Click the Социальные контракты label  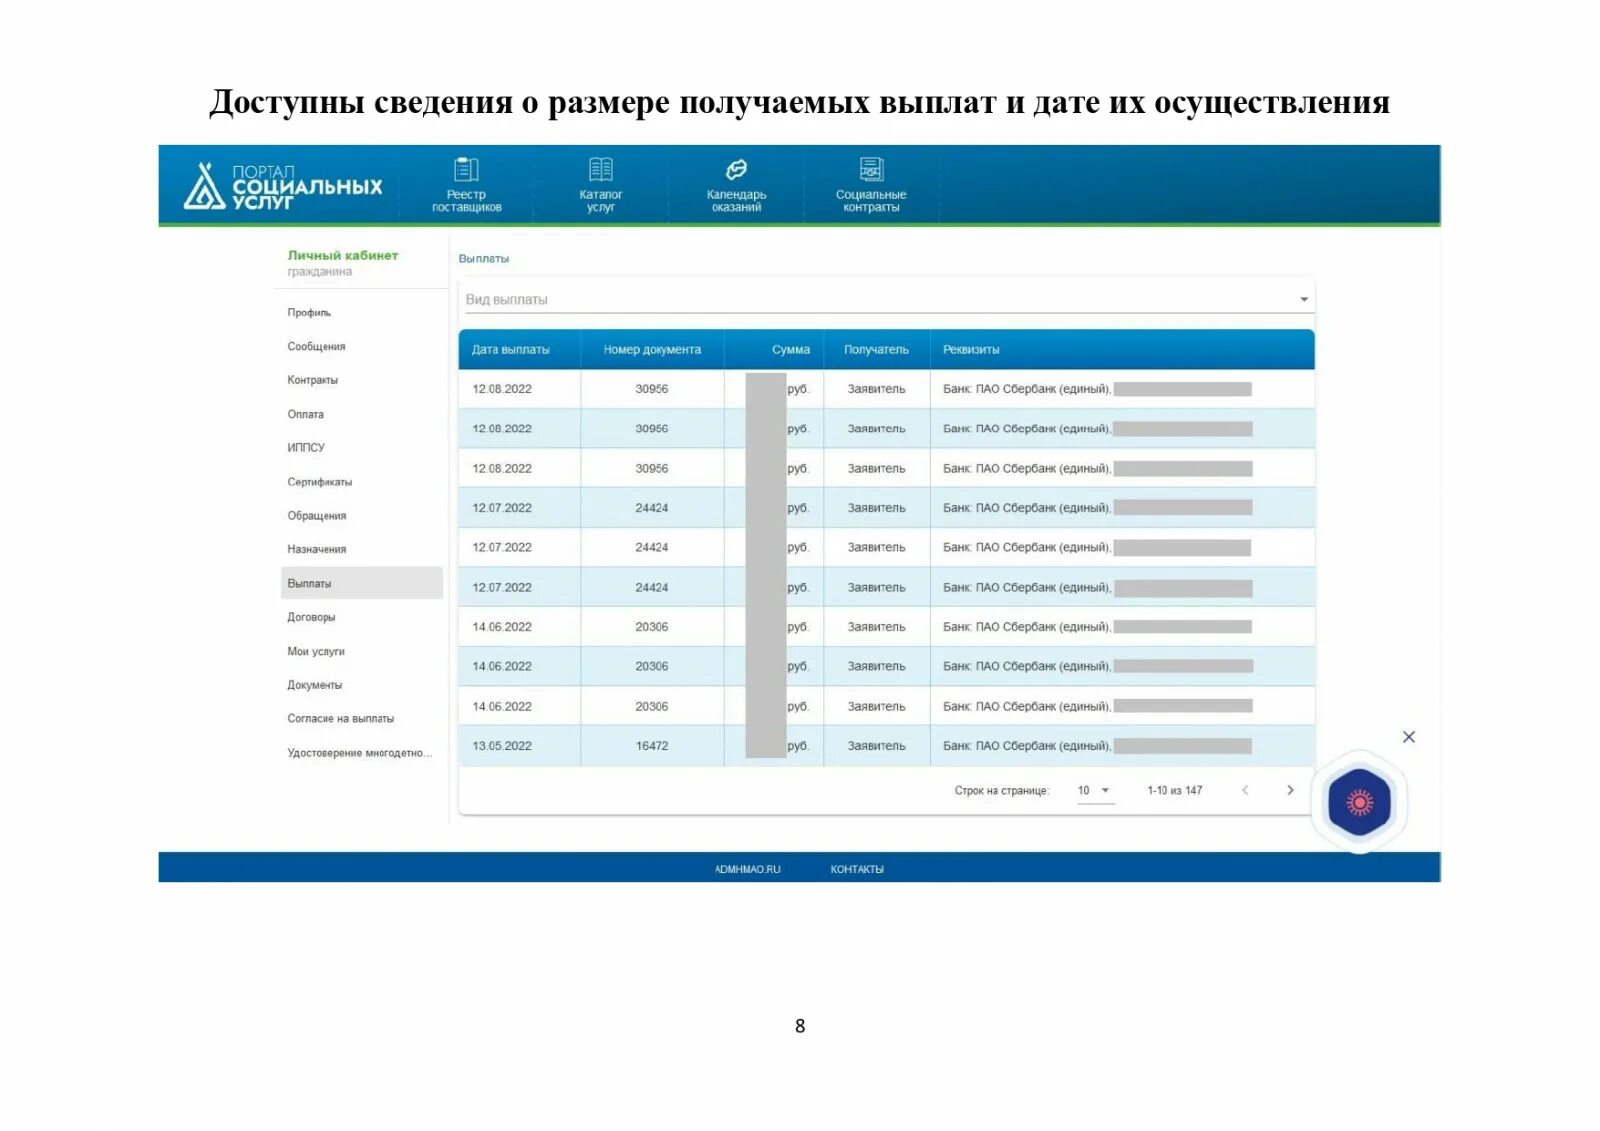pyautogui.click(x=871, y=201)
